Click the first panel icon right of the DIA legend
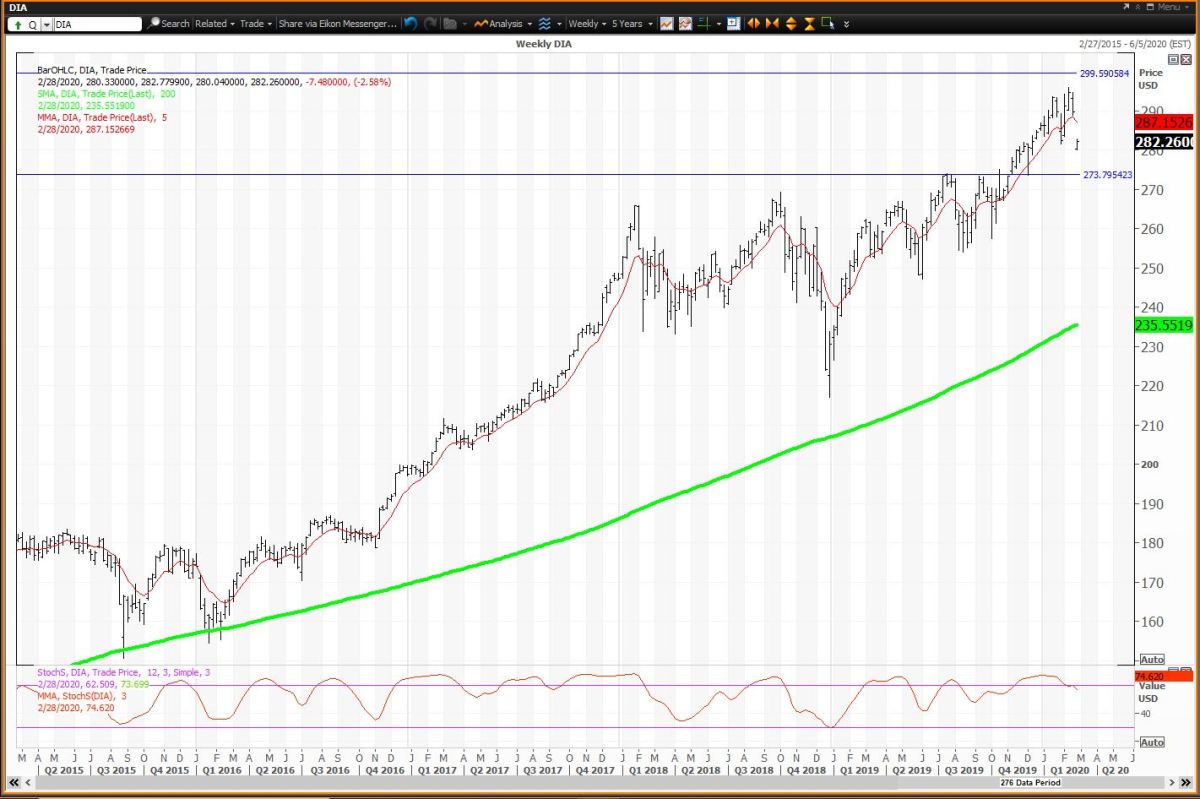 pyautogui.click(x=1173, y=60)
